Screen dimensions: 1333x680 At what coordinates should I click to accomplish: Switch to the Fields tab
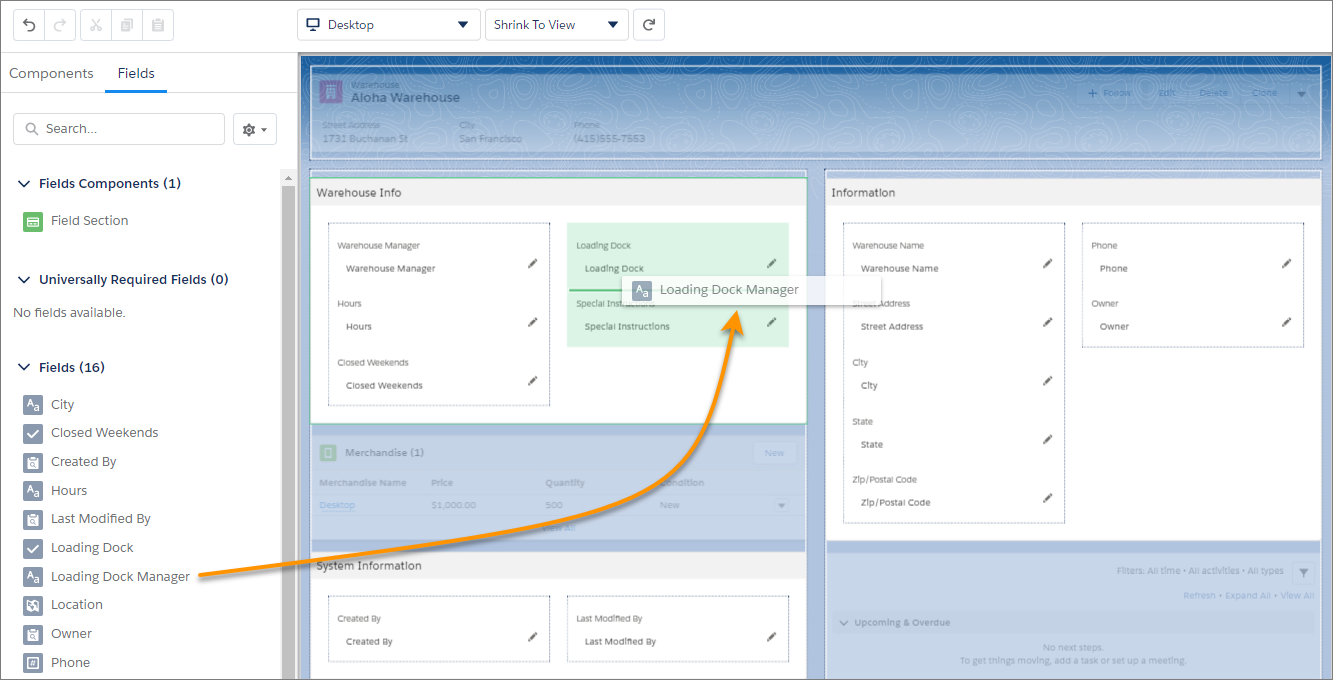136,73
